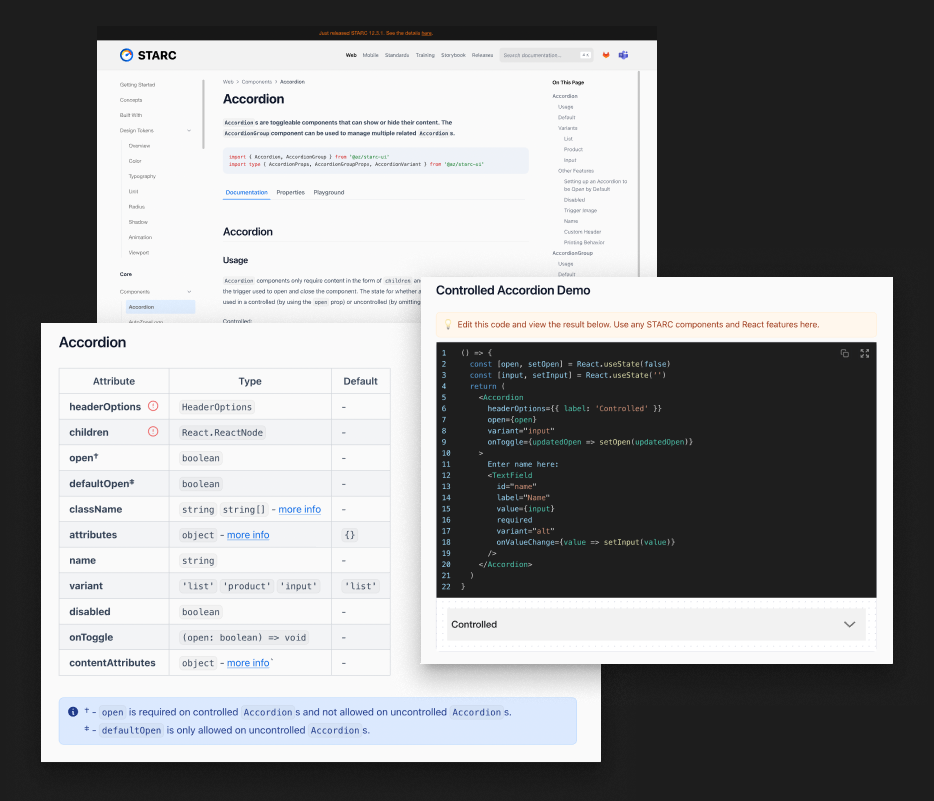Open the Viewport design token page
This screenshot has width=934, height=801.
coord(138,253)
